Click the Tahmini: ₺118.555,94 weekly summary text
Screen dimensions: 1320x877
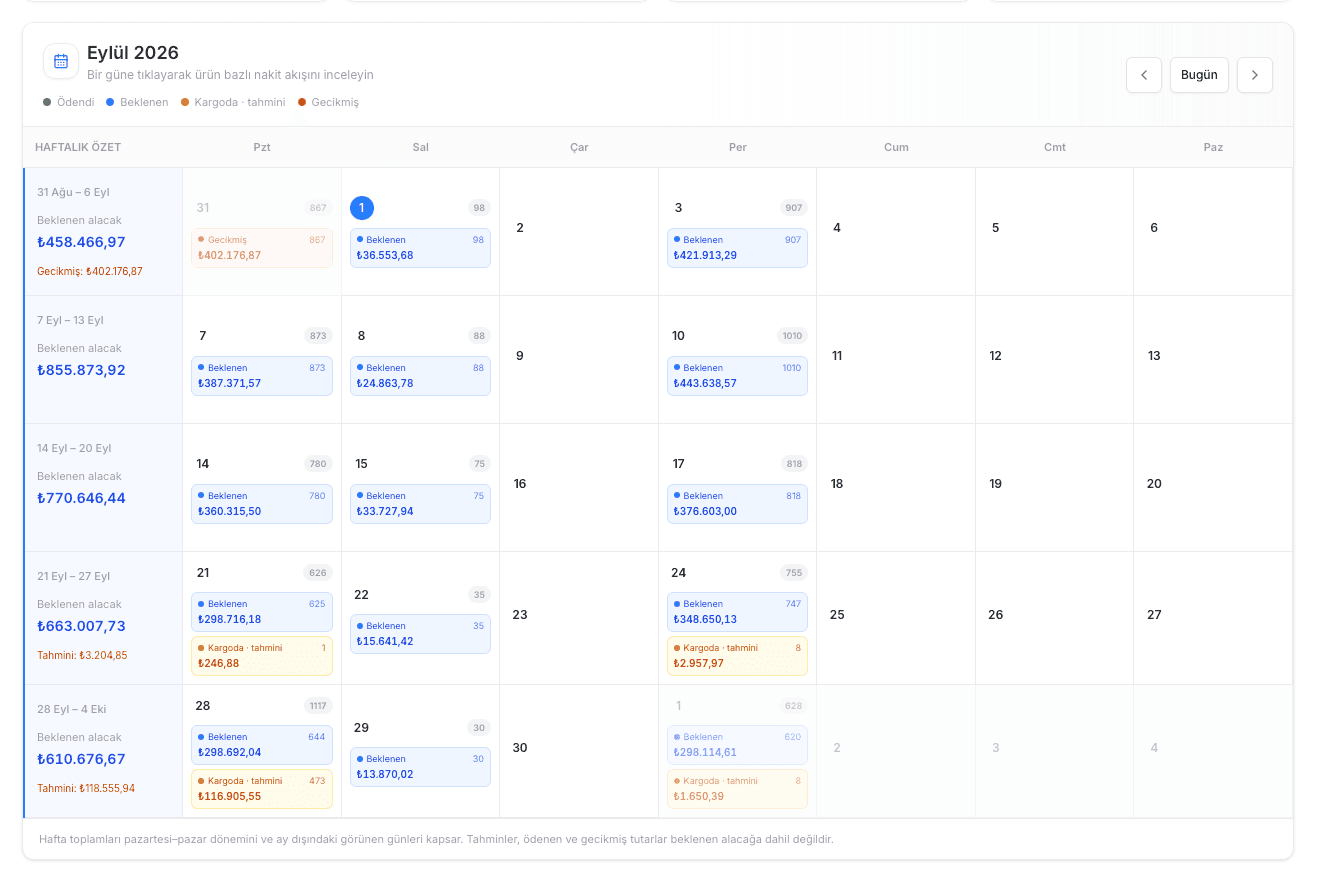click(86, 788)
